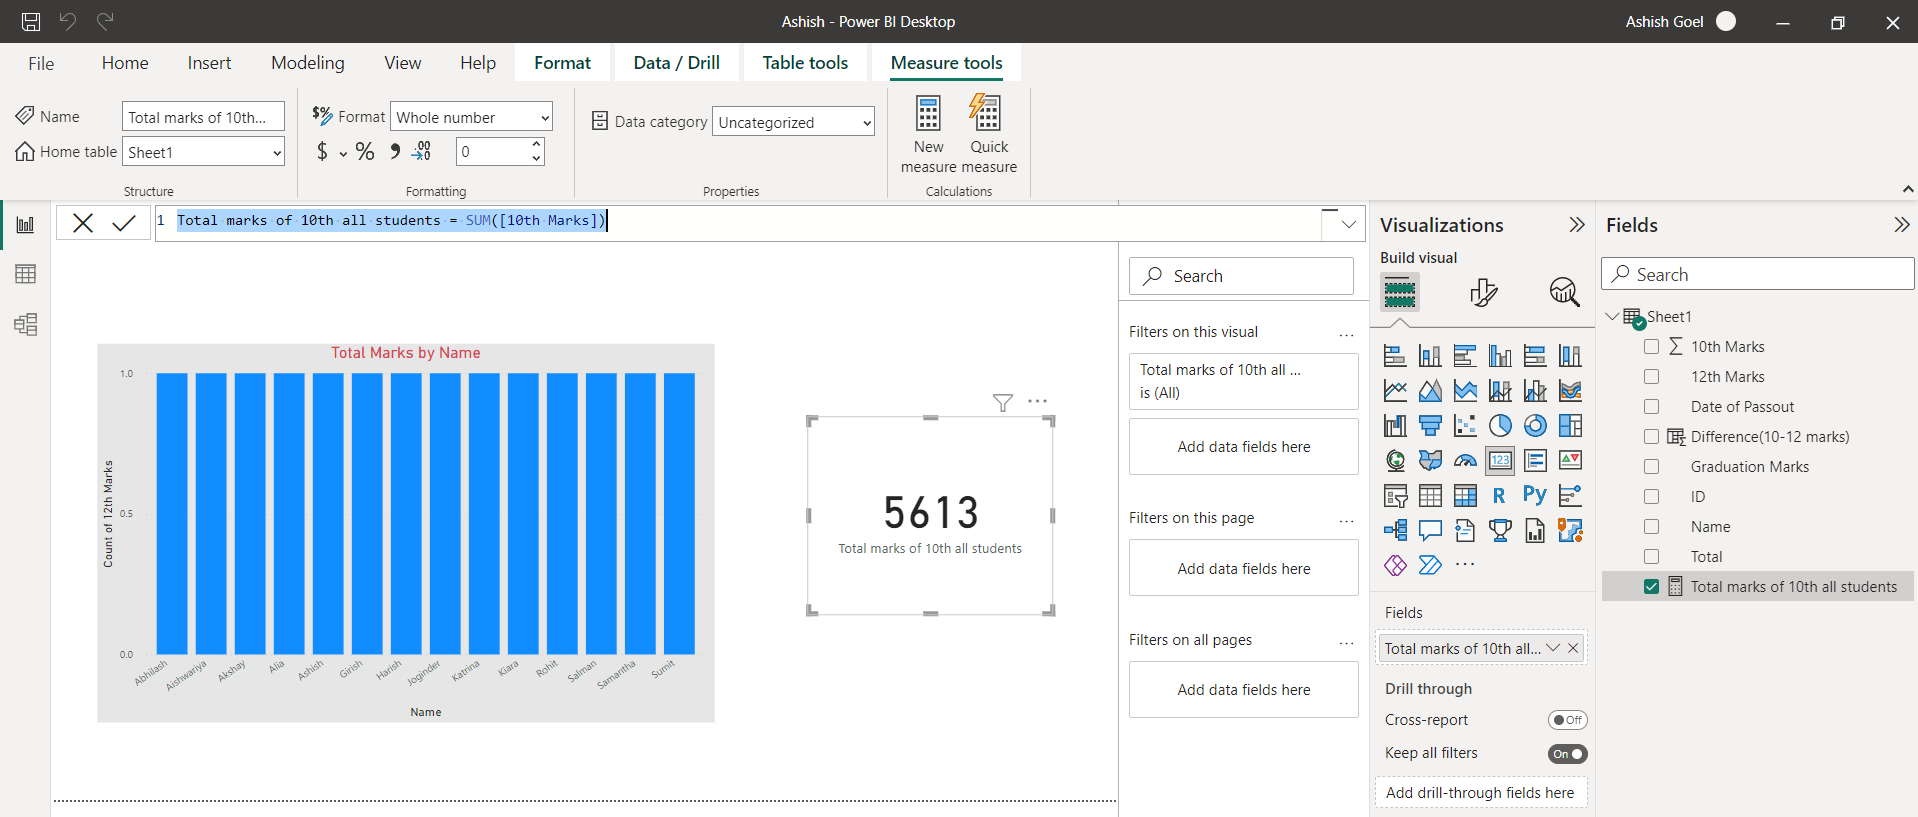Uncheck Total marks of 10th all students
Viewport: 1918px width, 817px height.
(1651, 586)
